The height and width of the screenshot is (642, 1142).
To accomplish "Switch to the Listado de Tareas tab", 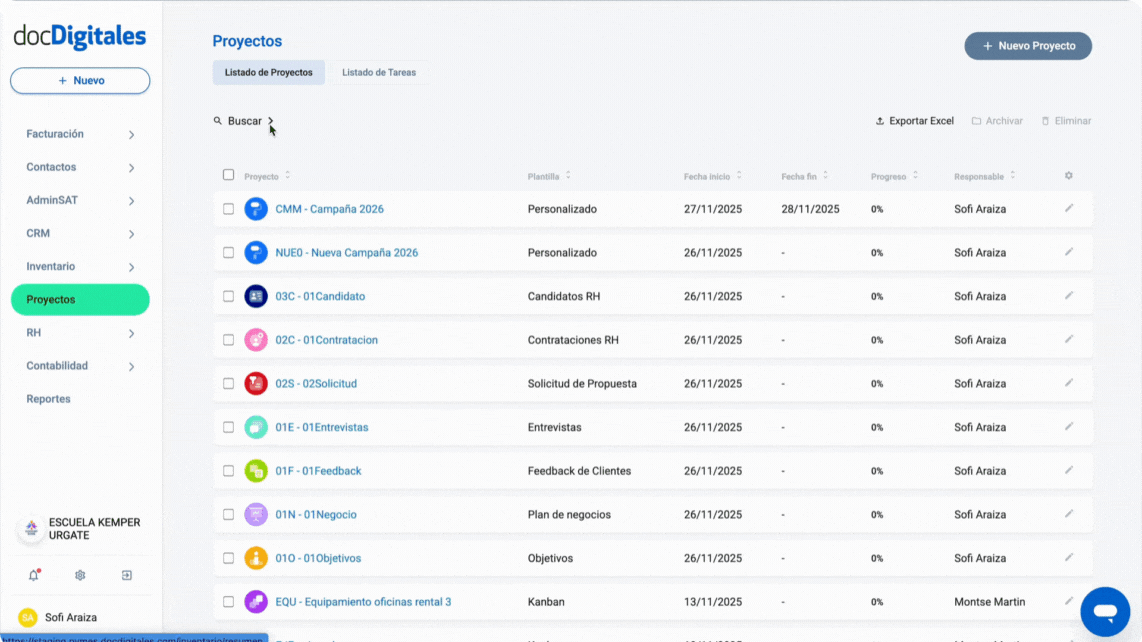I will coord(379,72).
